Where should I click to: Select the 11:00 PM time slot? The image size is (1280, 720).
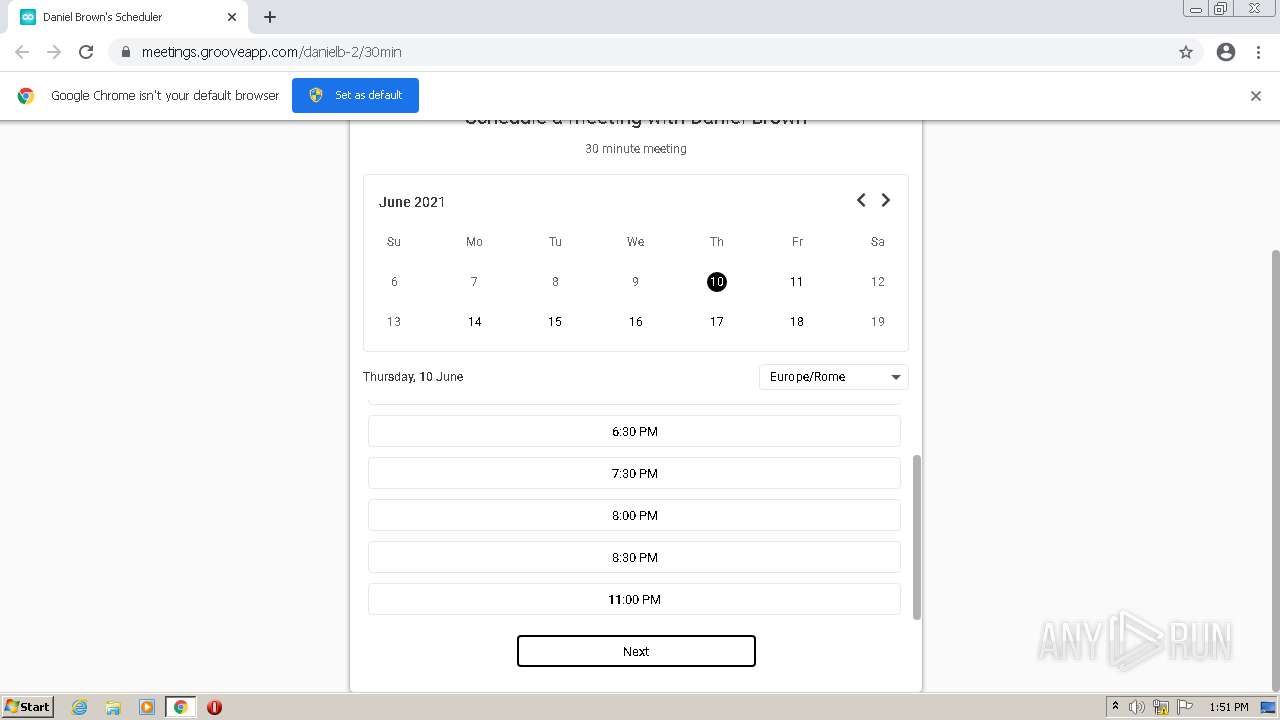click(634, 600)
